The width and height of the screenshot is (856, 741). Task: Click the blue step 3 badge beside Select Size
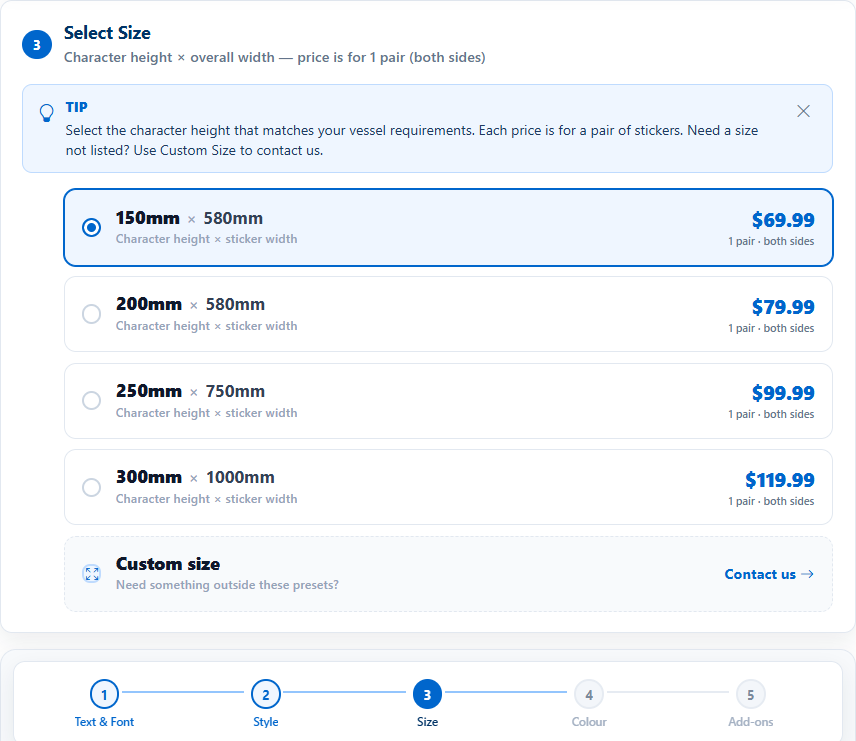coord(37,45)
